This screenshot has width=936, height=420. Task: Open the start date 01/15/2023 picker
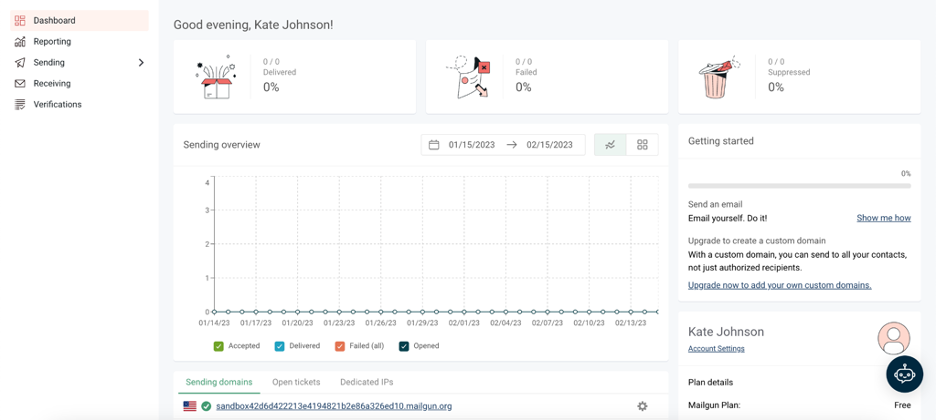pos(471,145)
